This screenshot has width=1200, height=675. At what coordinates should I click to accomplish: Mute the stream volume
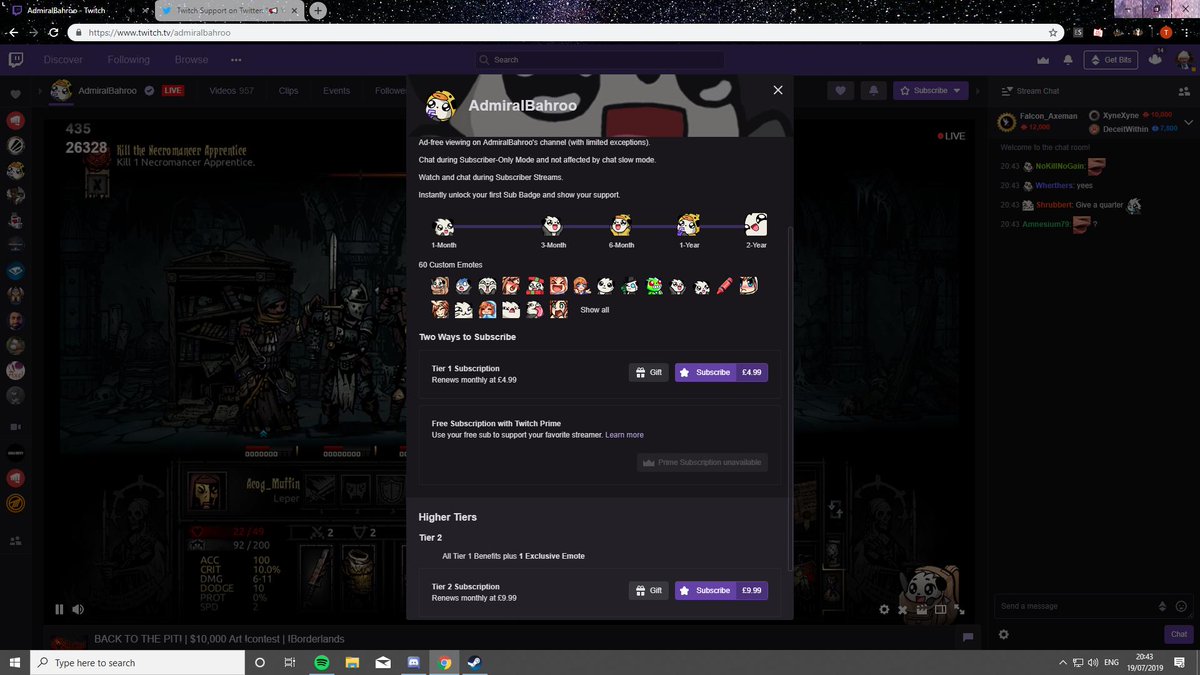tap(78, 609)
